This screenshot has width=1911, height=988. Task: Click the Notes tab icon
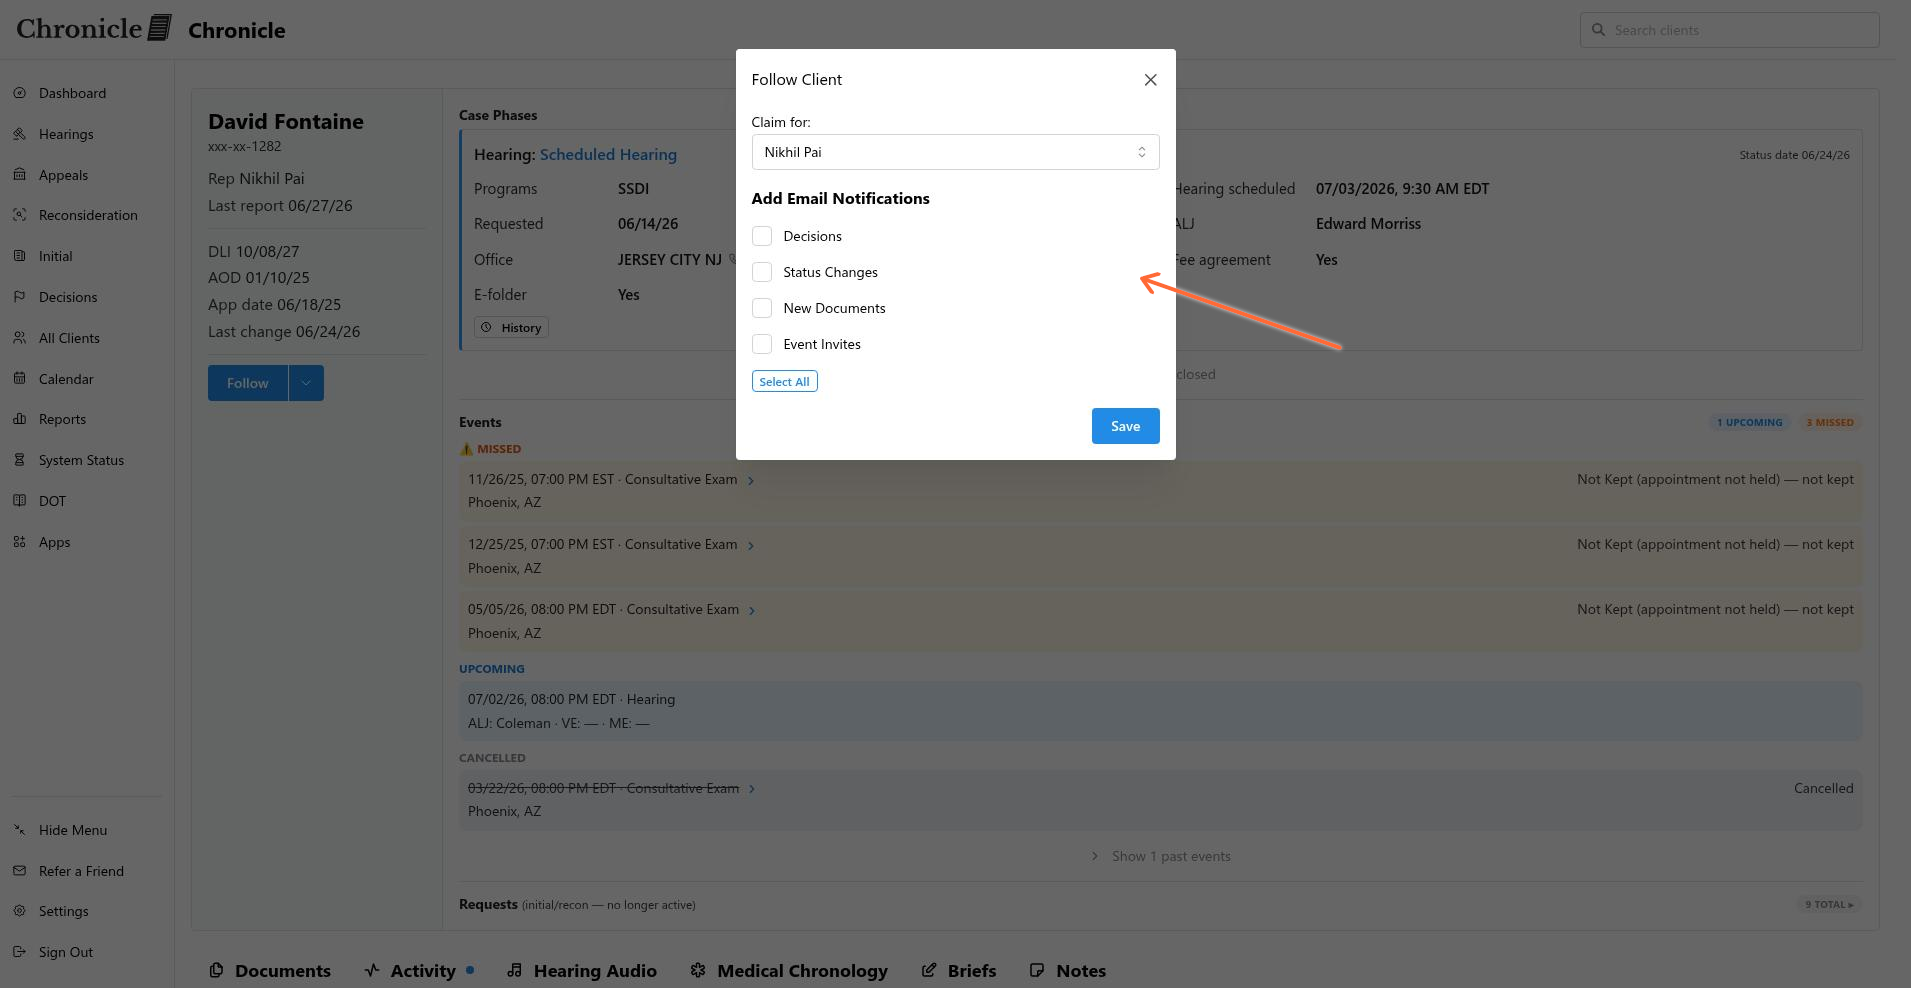click(x=1037, y=970)
